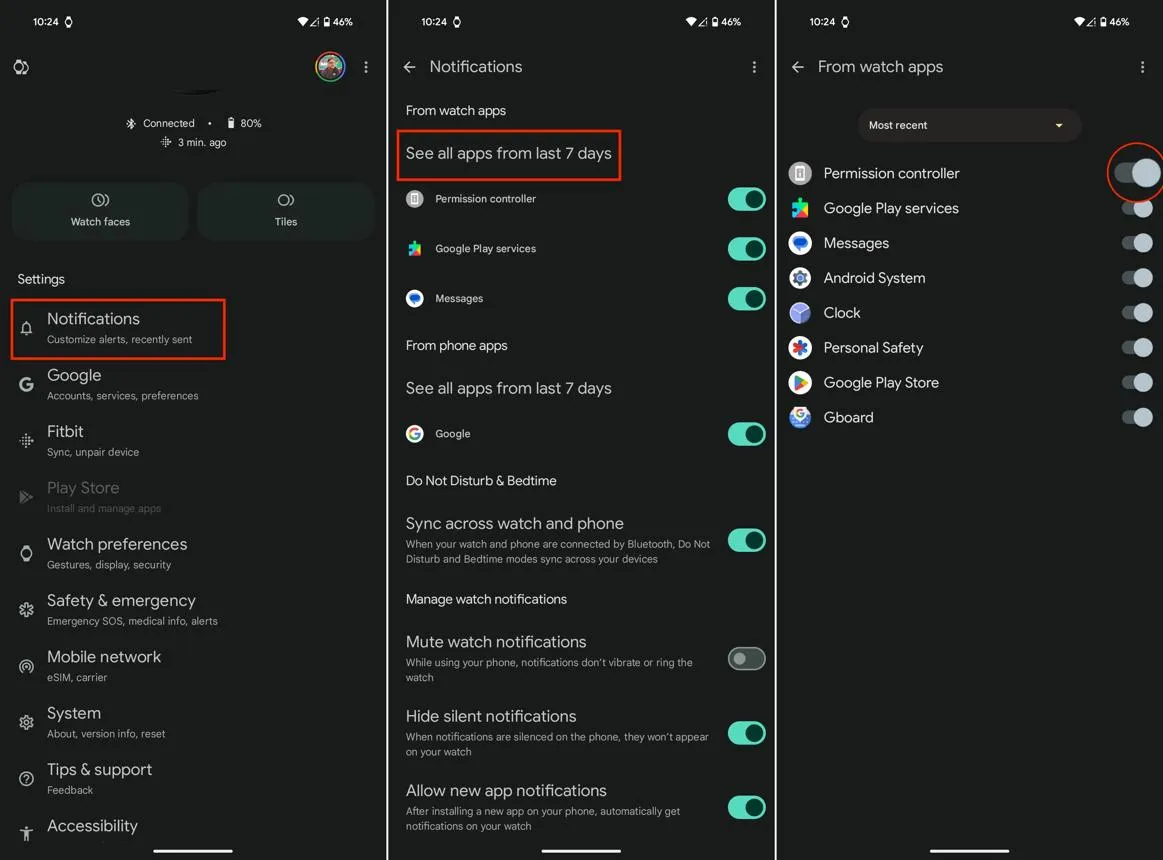
Task: Open overflow menu on the watch home screen
Action: [366, 67]
